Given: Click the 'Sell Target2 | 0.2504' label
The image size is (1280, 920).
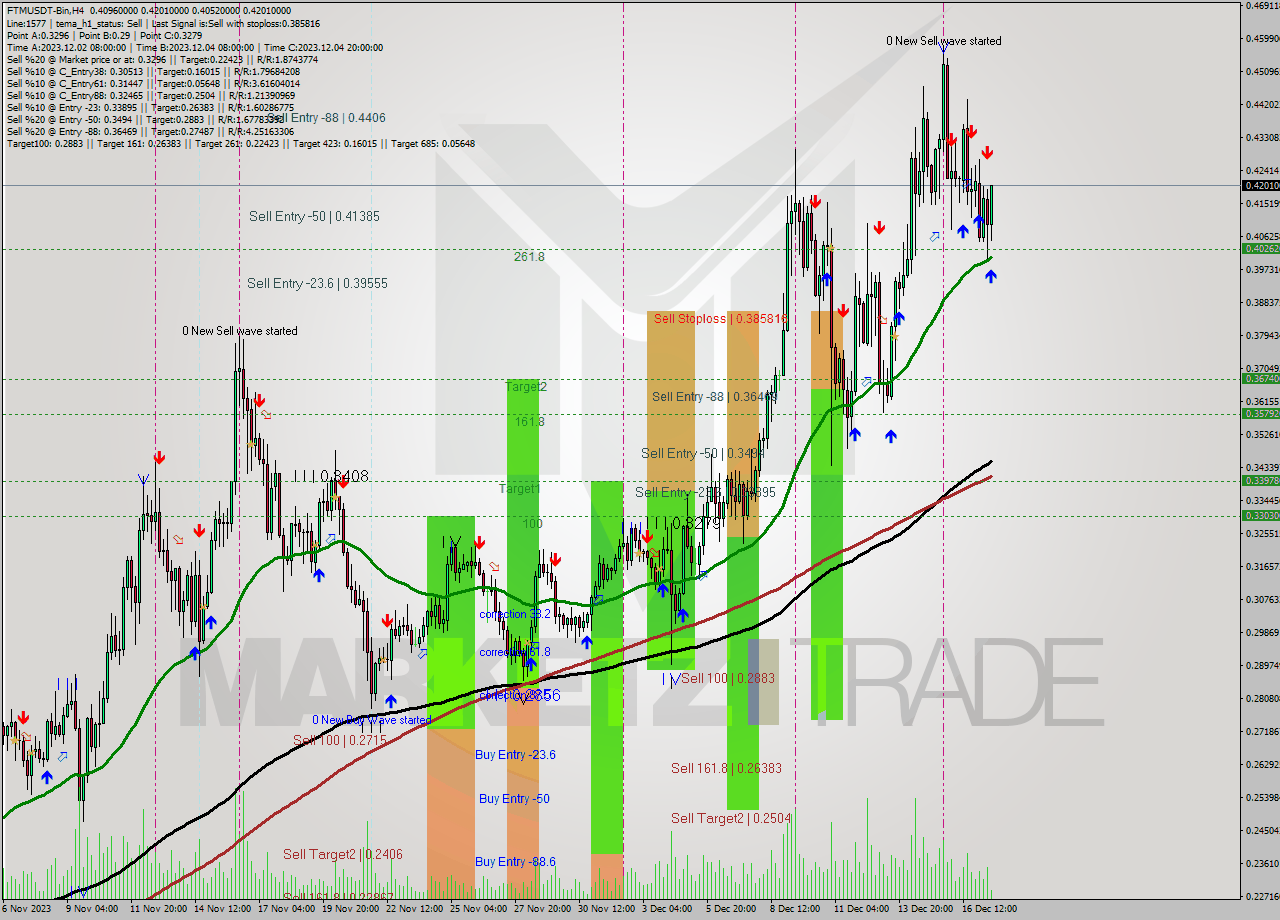Looking at the screenshot, I should 731,818.
